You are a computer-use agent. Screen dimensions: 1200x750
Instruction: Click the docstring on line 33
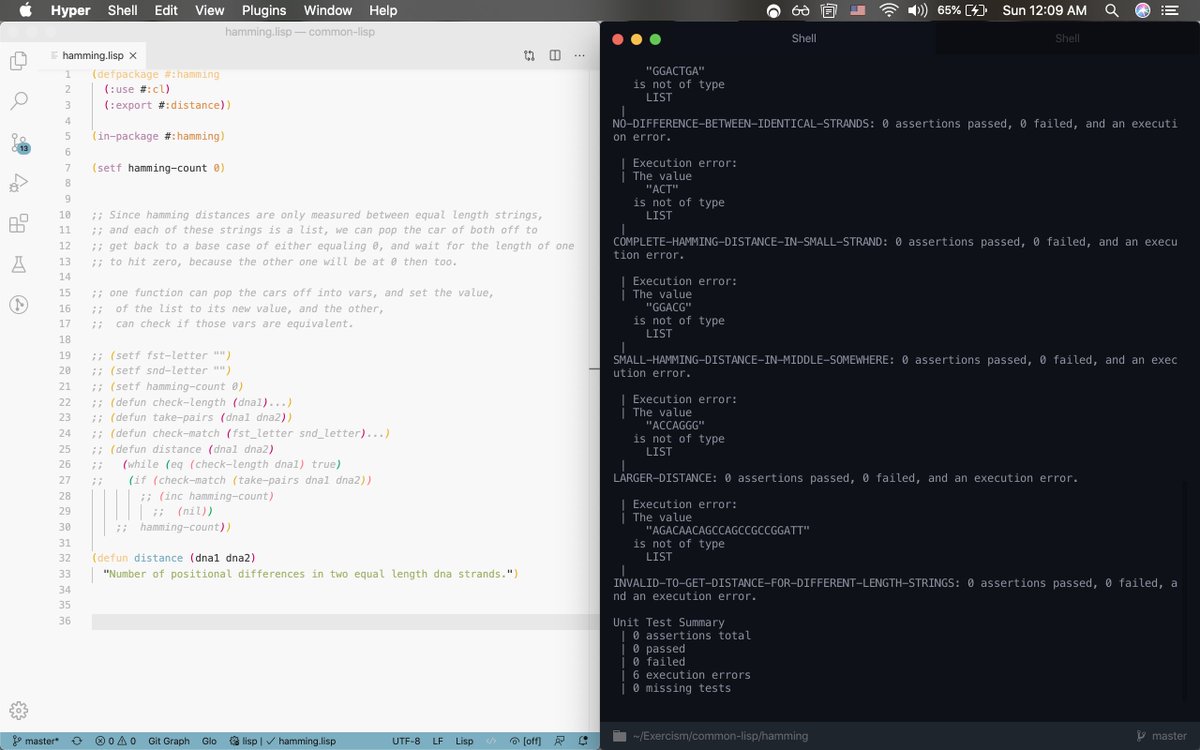click(311, 574)
